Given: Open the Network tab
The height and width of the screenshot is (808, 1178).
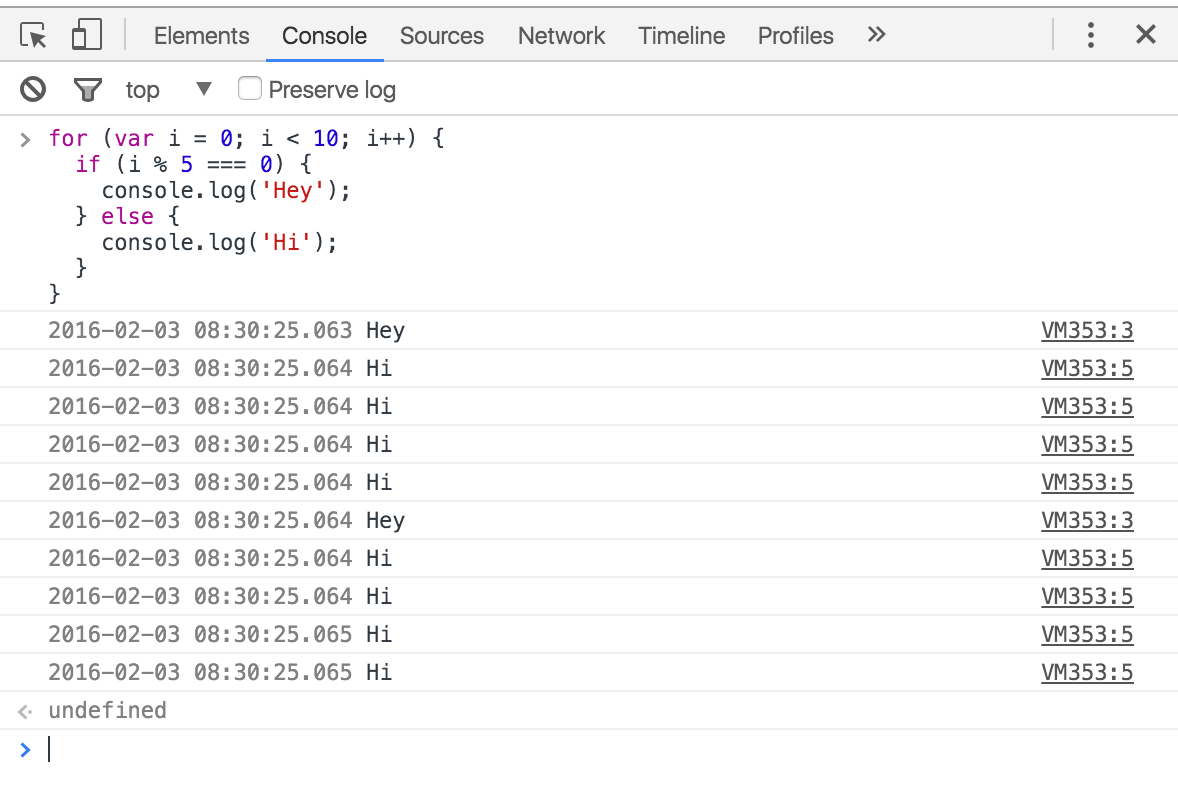Looking at the screenshot, I should pyautogui.click(x=561, y=36).
